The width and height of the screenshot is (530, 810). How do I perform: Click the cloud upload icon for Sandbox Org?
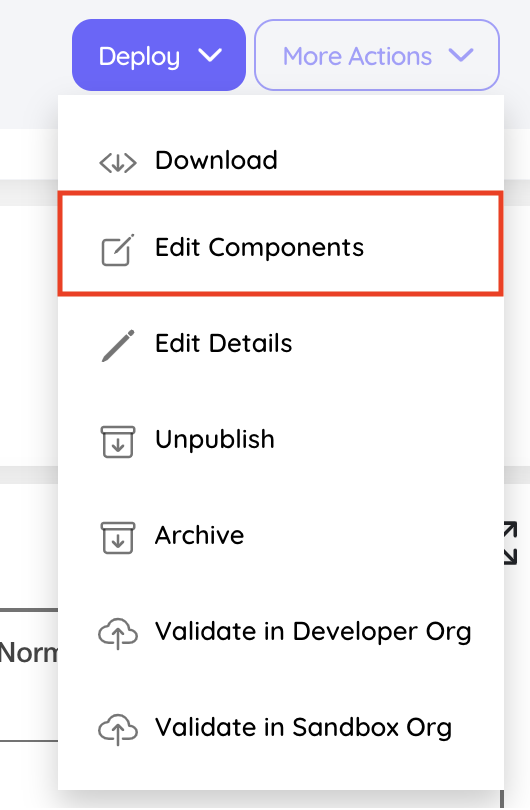(118, 729)
